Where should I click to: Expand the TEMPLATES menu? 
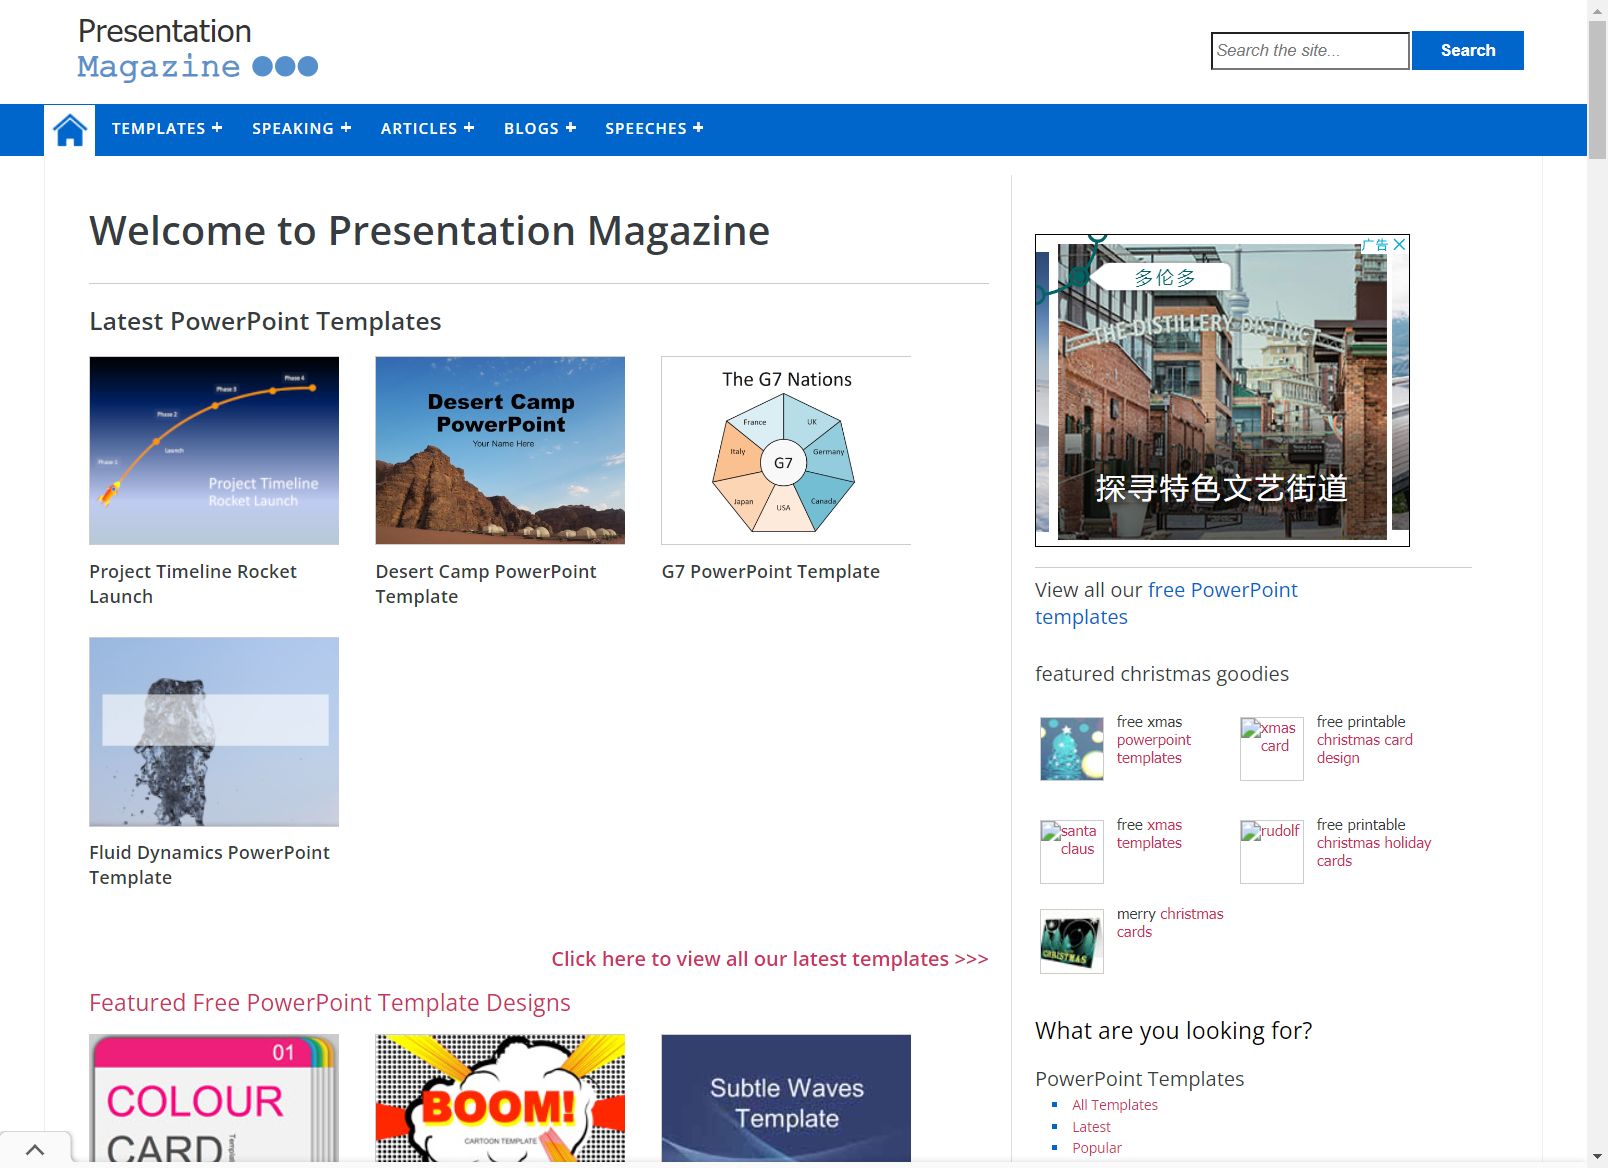(167, 129)
